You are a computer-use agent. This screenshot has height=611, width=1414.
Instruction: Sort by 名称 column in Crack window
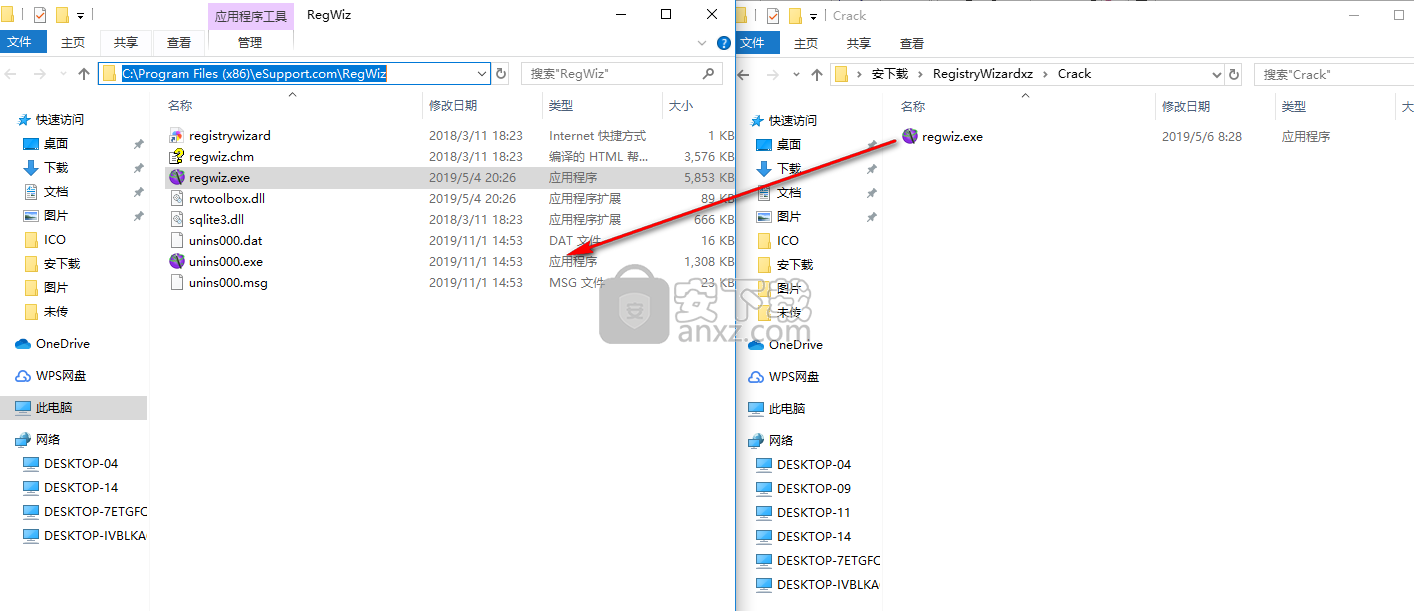(x=913, y=106)
